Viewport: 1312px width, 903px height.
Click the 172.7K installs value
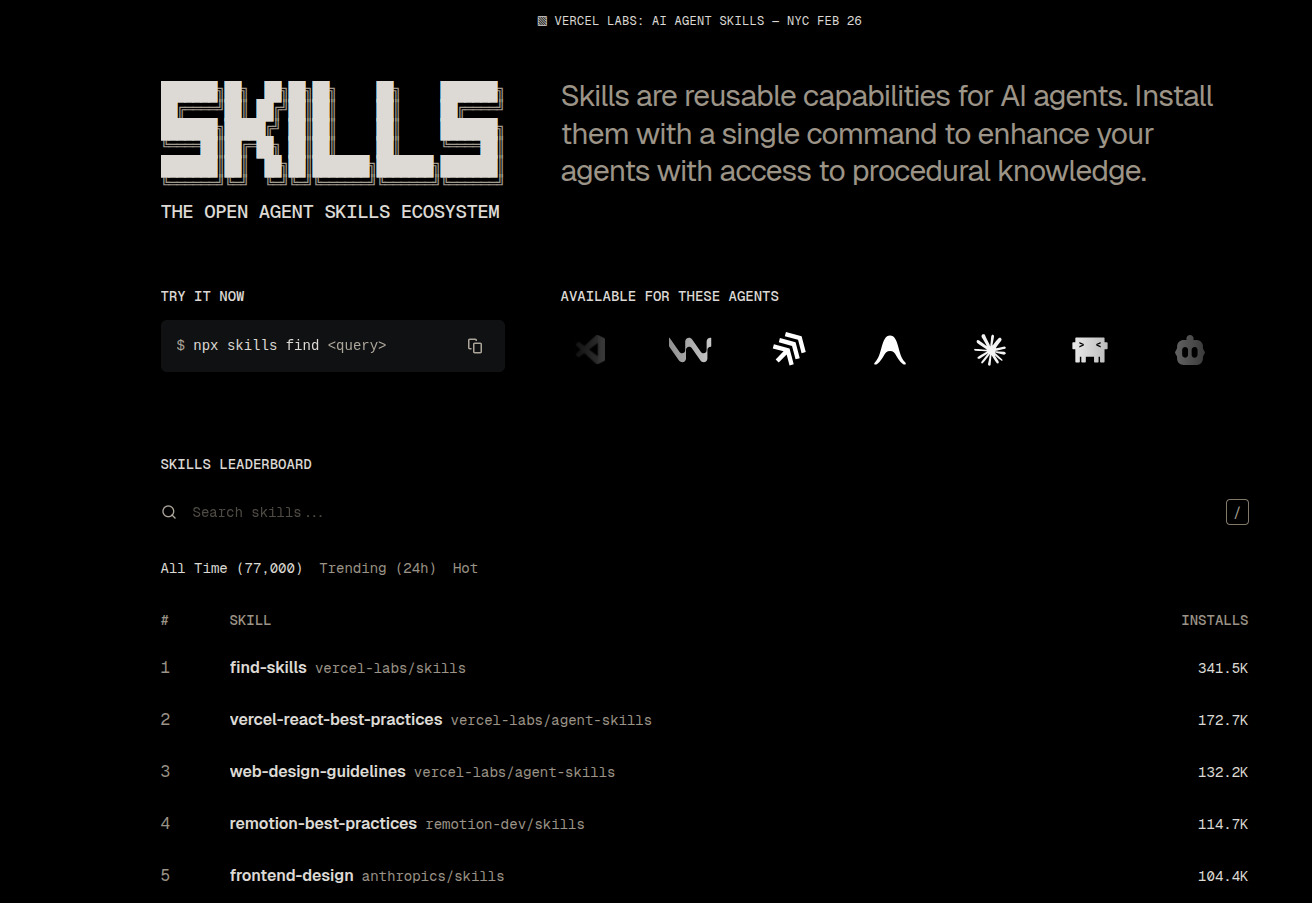coord(1223,720)
